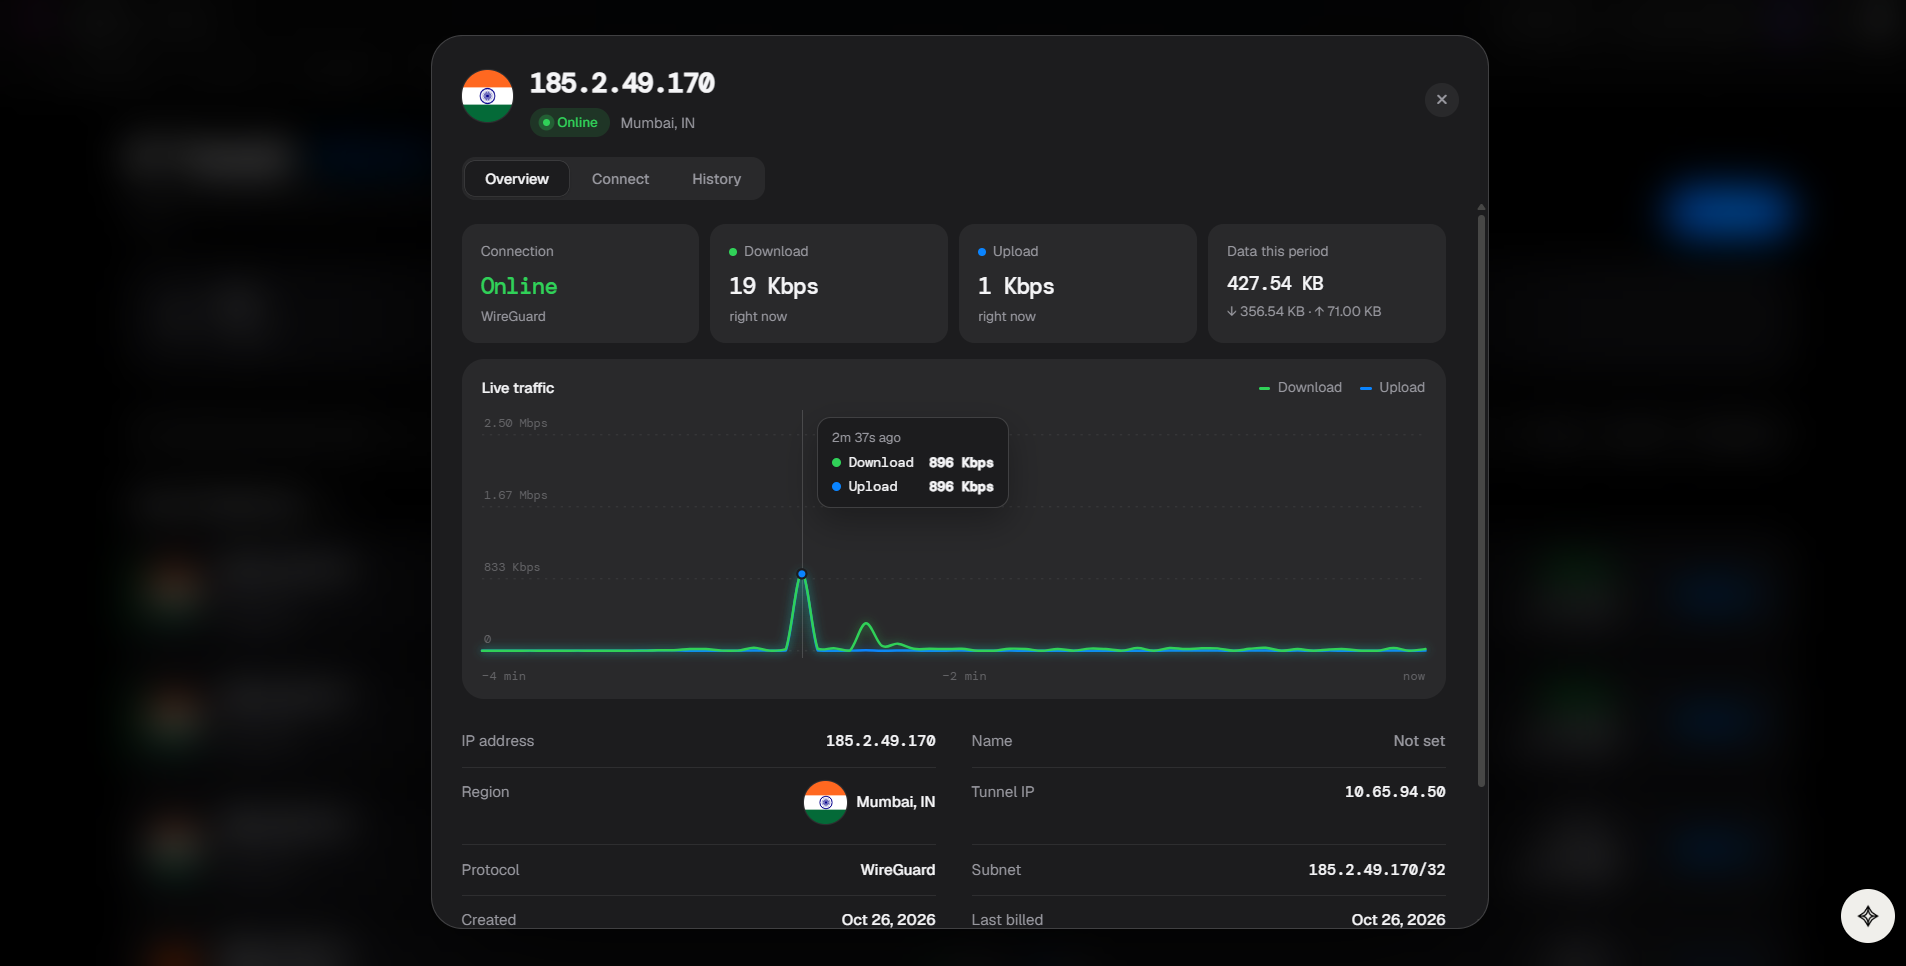Screen dimensions: 1906x966
Task: Click the hovered data point on traffic chart
Action: tap(802, 574)
